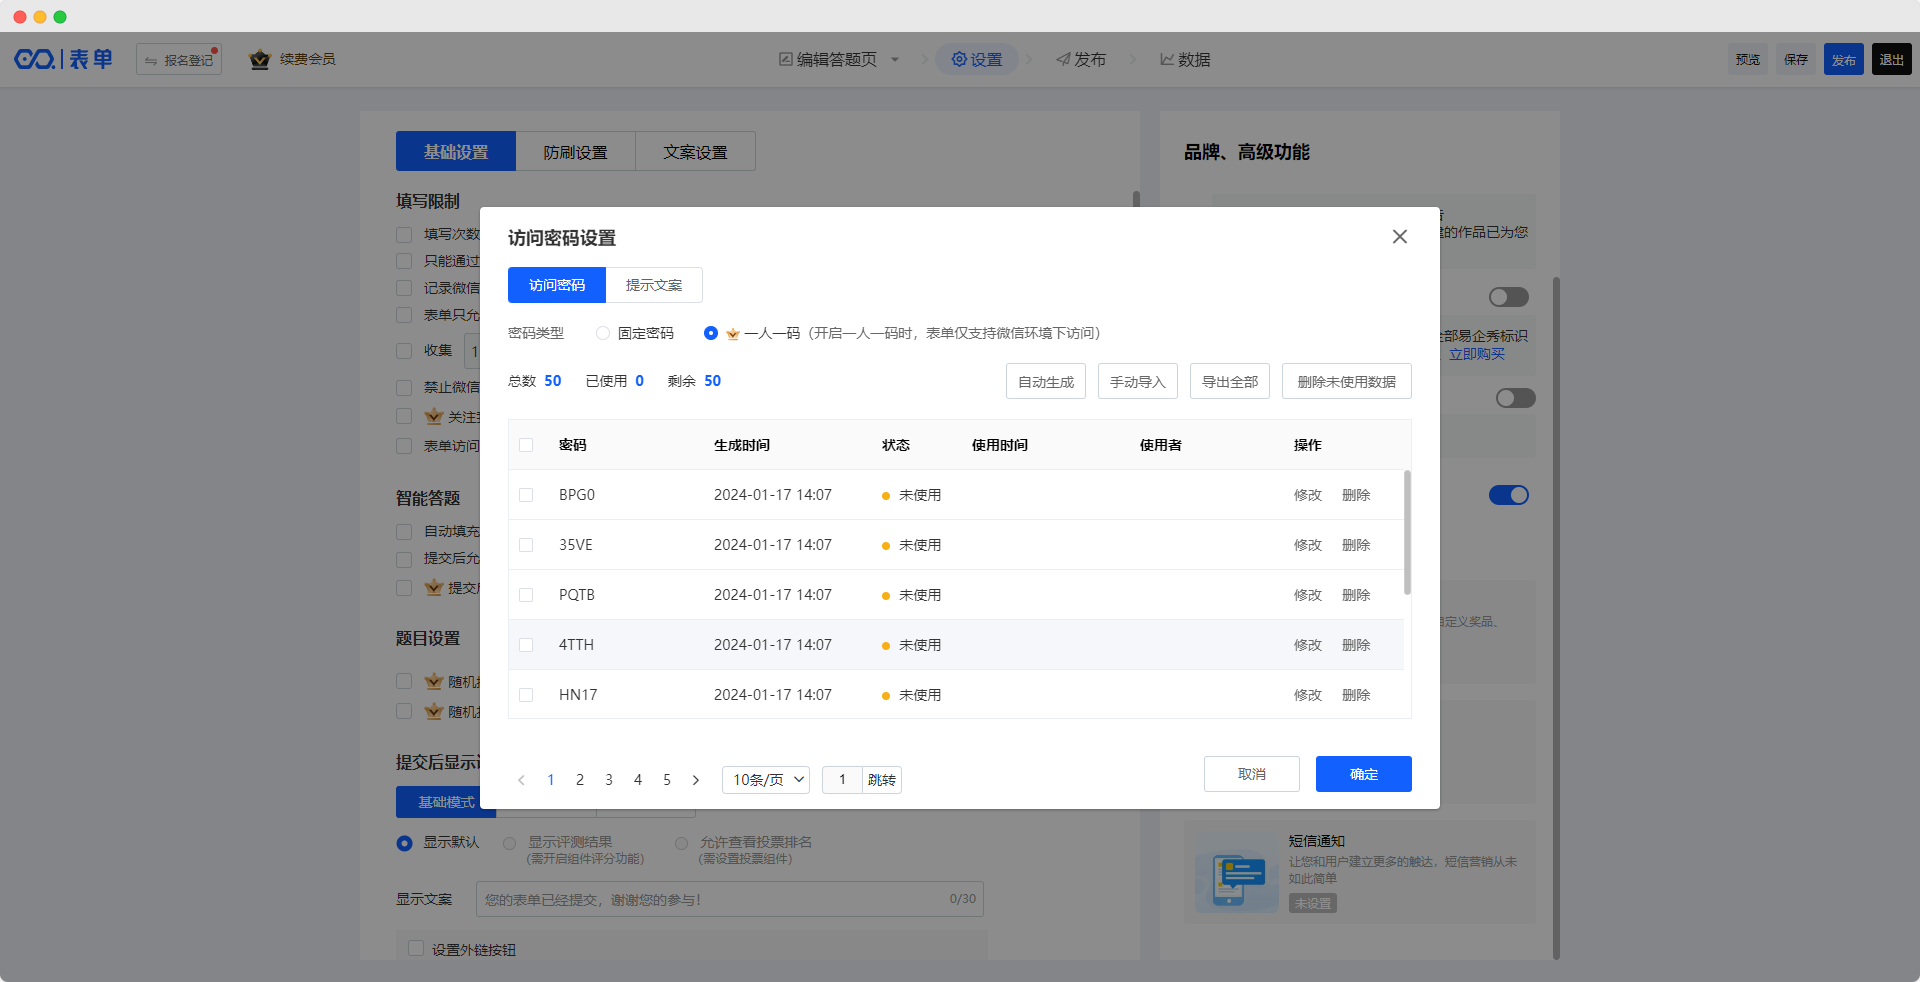Switch to the 提示文案 tab
This screenshot has height=982, width=1920.
654,285
